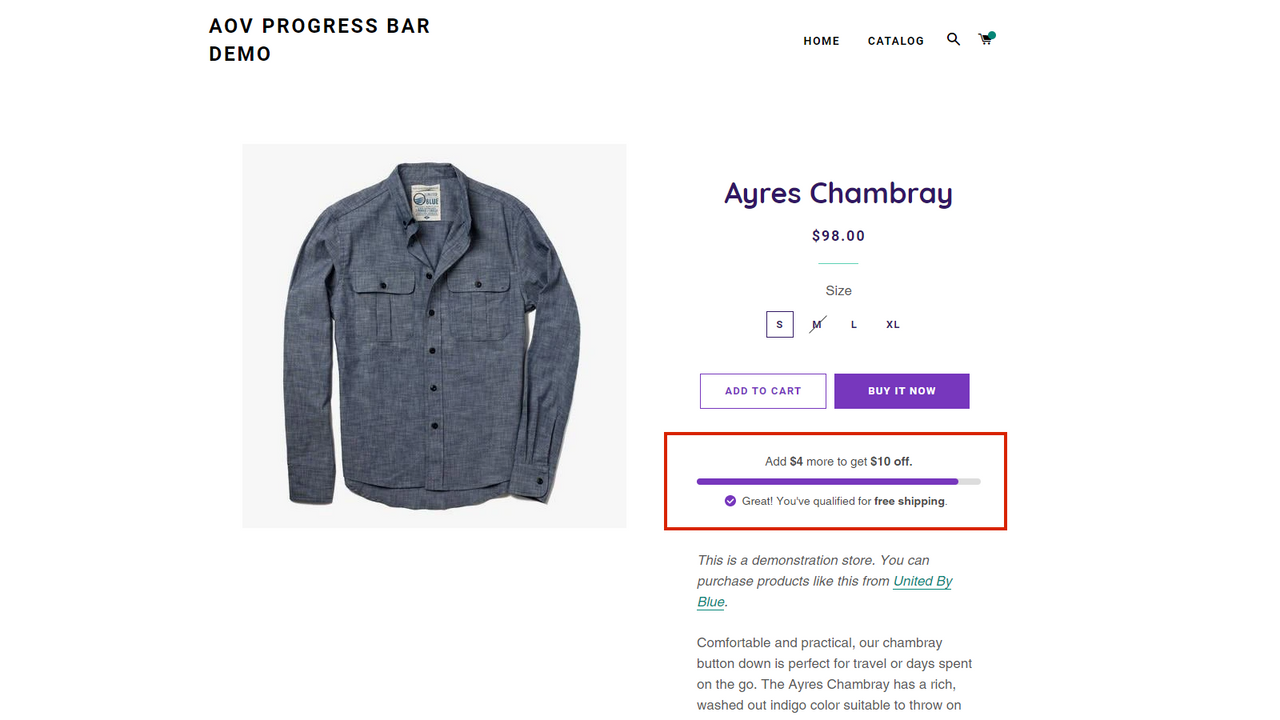Click the ADD TO CART button
This screenshot has width=1280, height=720.
click(x=763, y=391)
